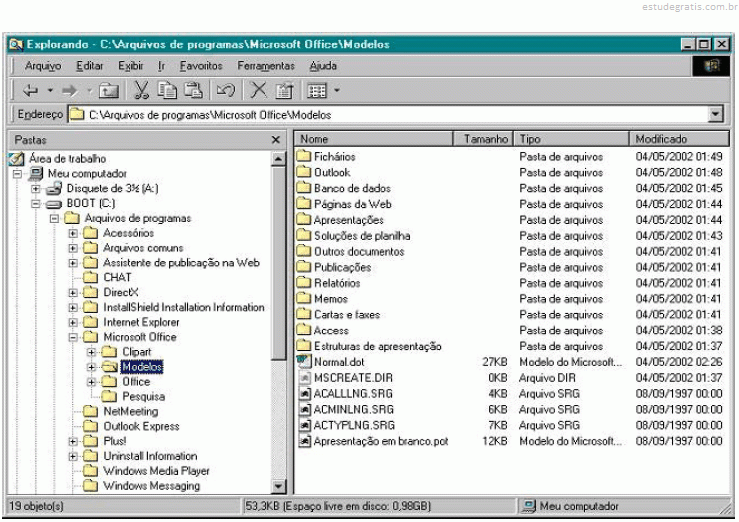Viewport: 739px width, 522px height.
Task: Open the Exibir menu
Action: (x=131, y=66)
